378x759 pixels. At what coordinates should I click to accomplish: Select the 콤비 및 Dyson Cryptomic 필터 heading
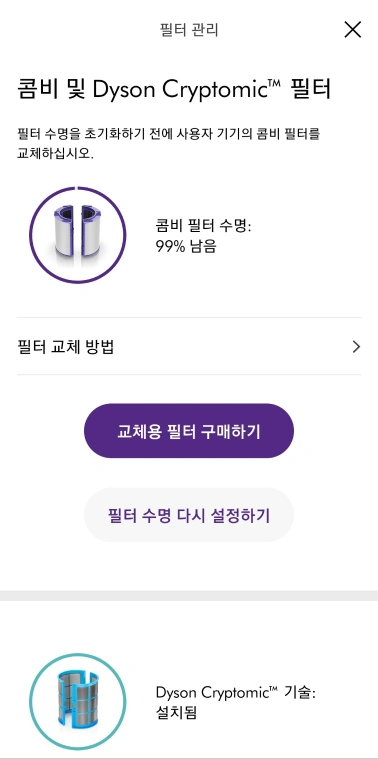point(174,90)
